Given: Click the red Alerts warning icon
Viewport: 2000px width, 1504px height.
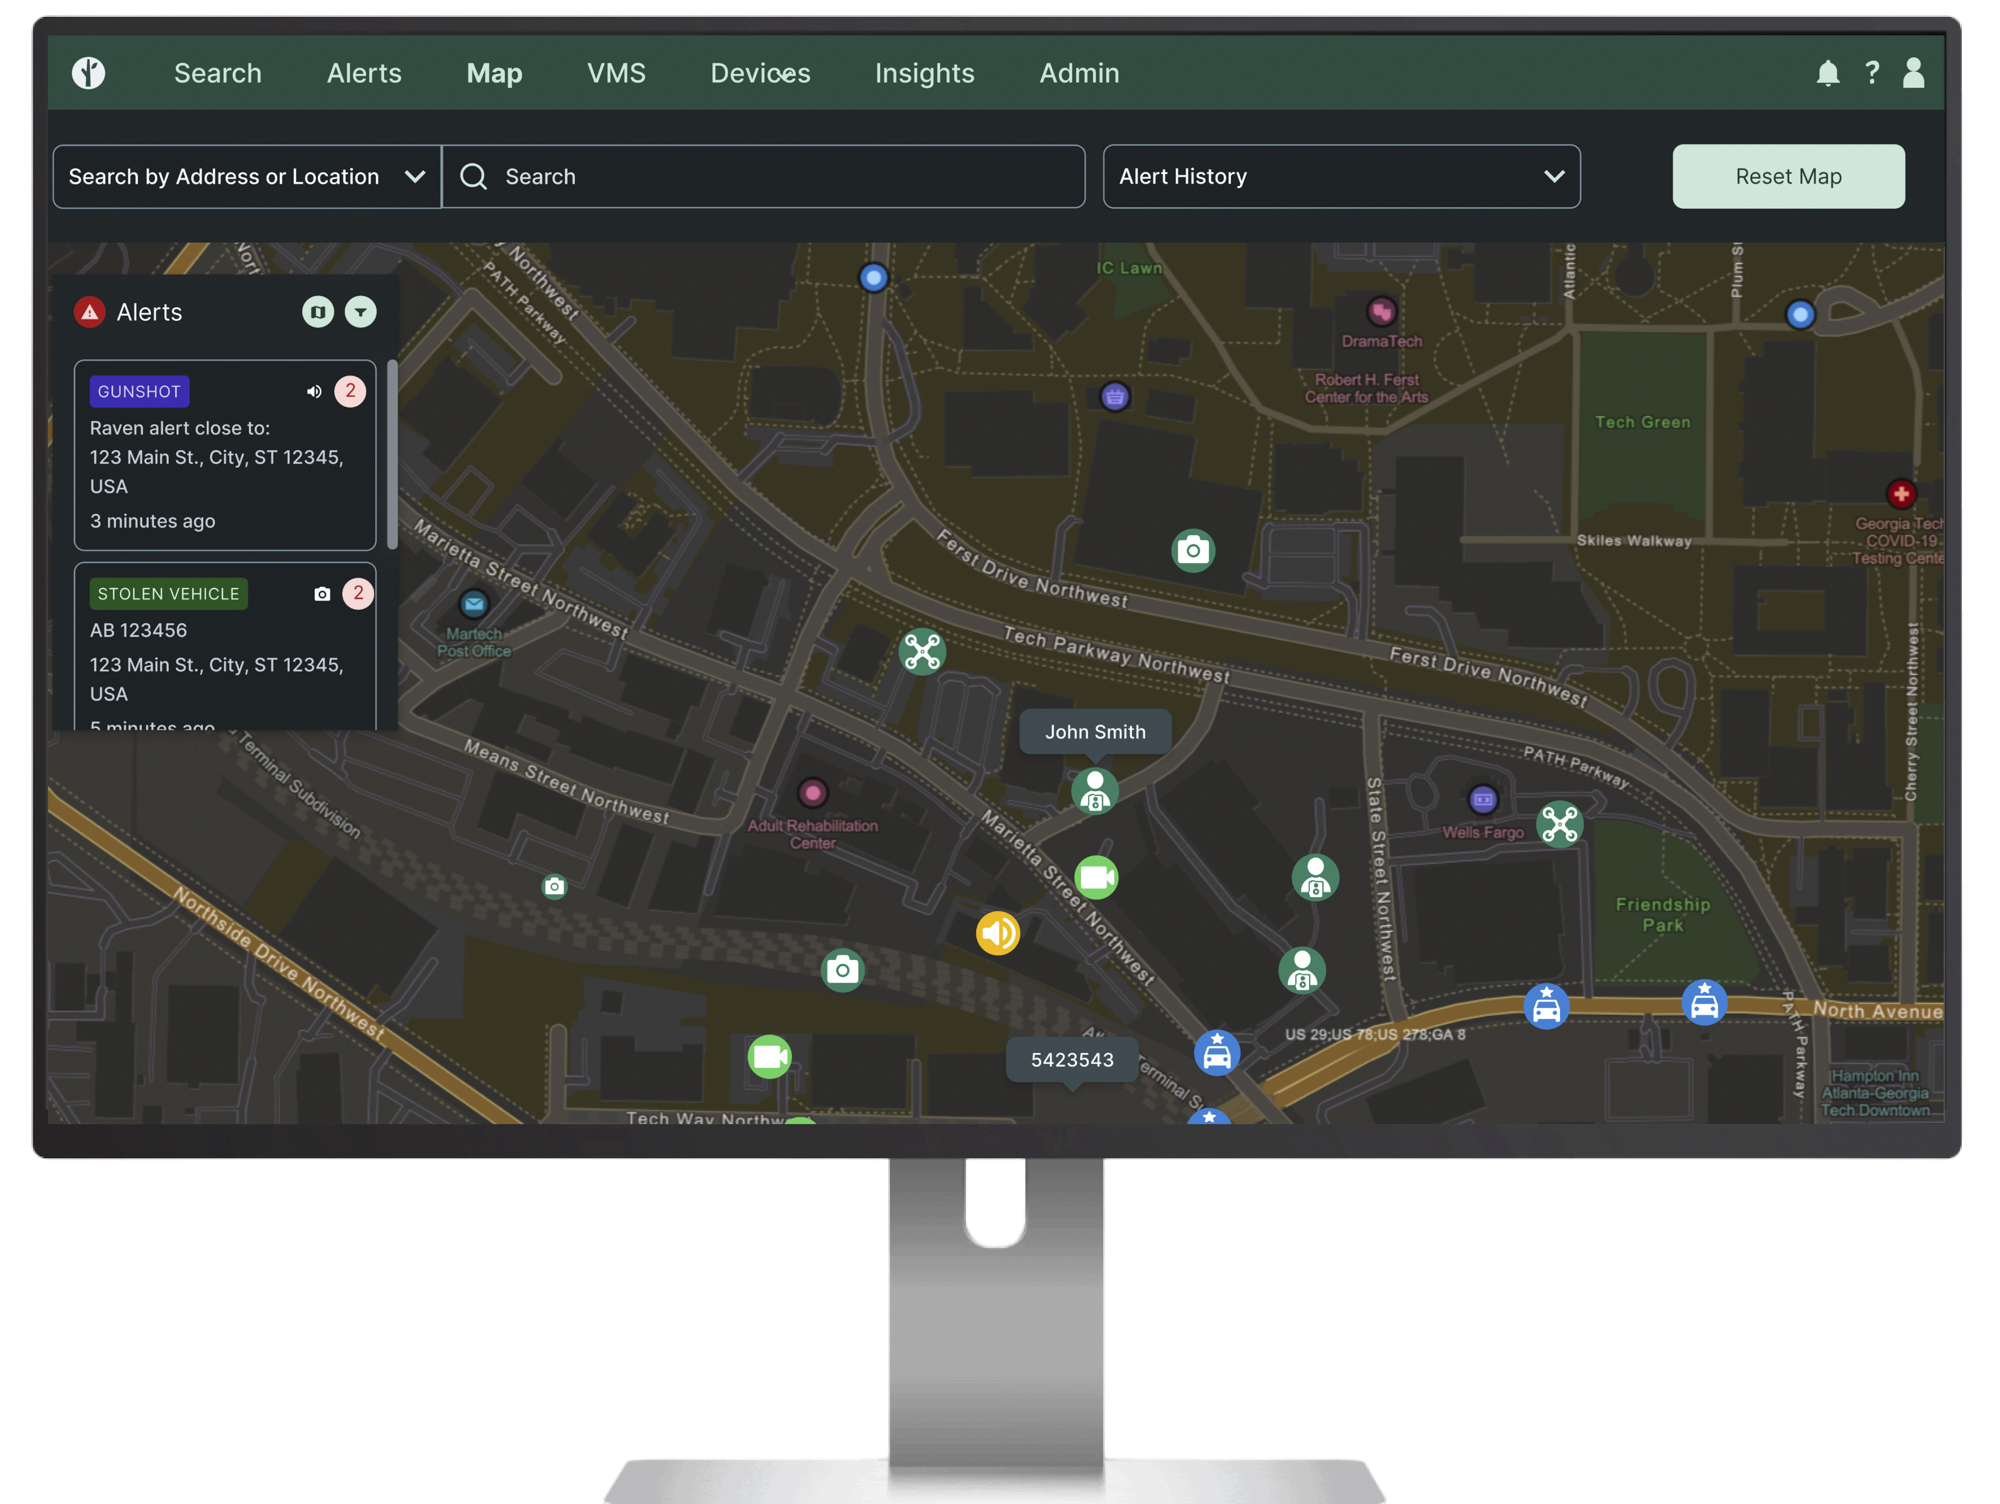Looking at the screenshot, I should click(90, 312).
